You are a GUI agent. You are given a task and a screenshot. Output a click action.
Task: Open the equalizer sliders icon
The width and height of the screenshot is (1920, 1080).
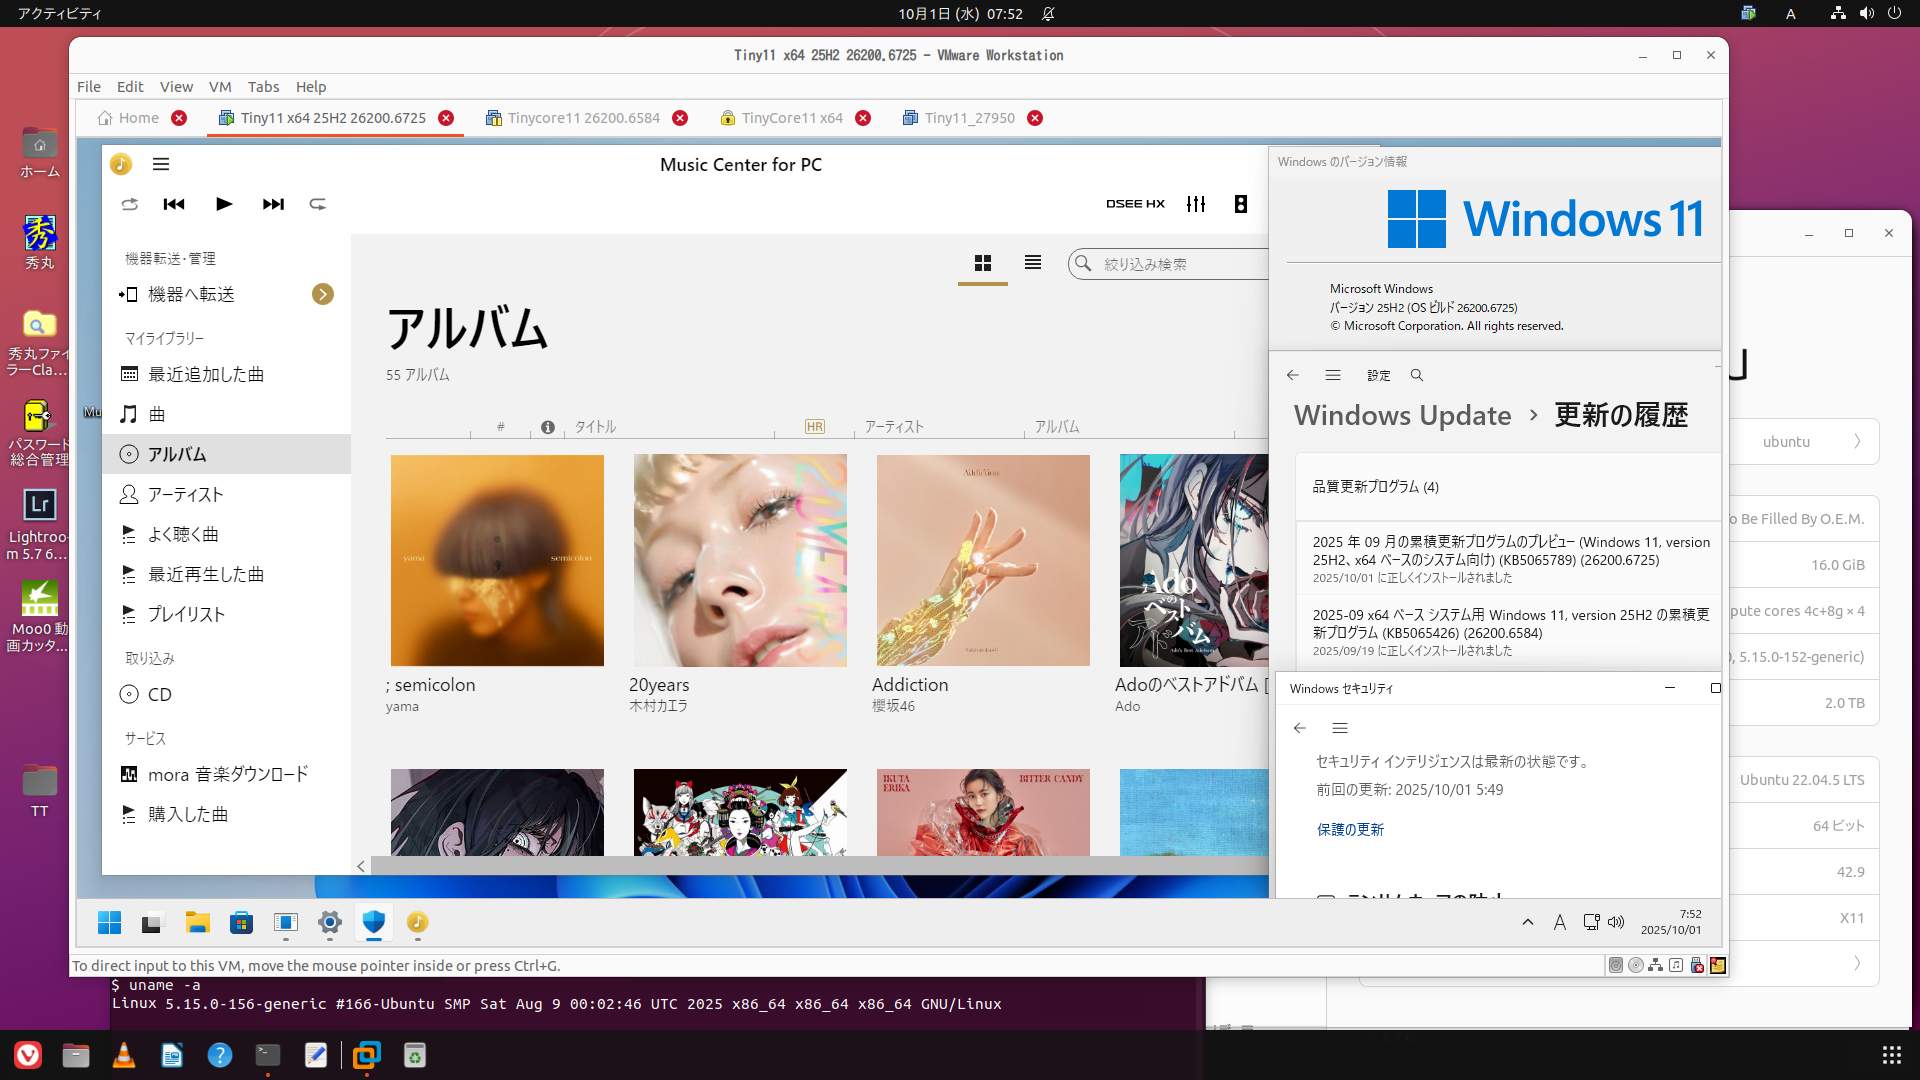1196,204
